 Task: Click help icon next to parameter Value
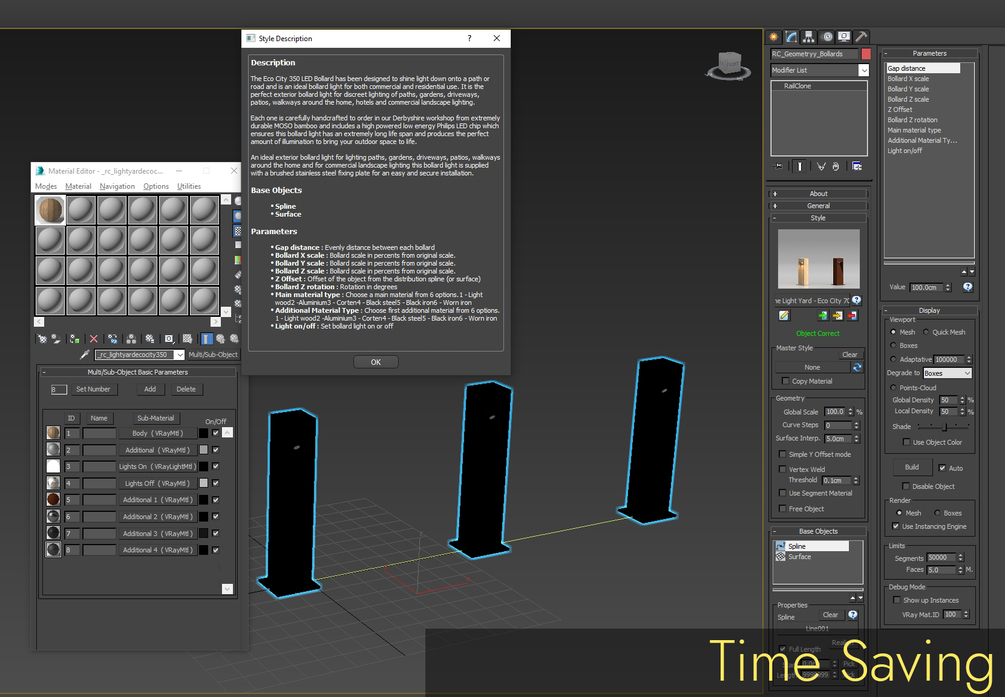(968, 287)
